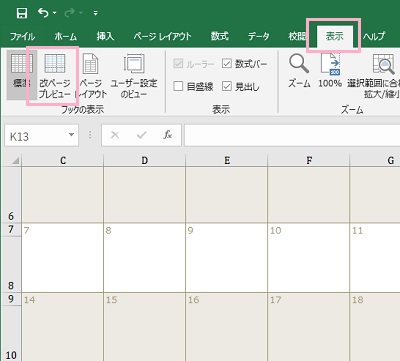The width and height of the screenshot is (400, 361).
Task: Select column D header
Action: point(144,161)
